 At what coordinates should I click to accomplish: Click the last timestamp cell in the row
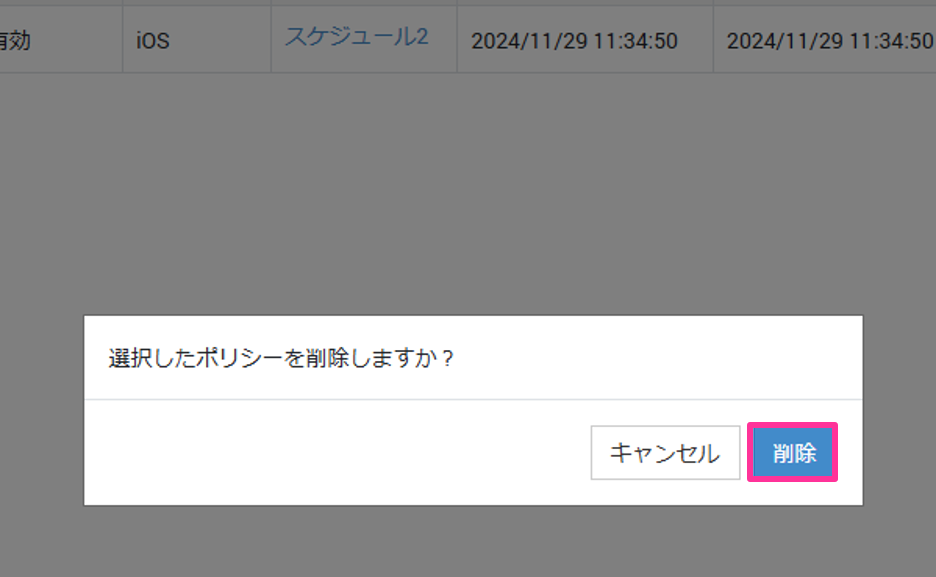(825, 40)
